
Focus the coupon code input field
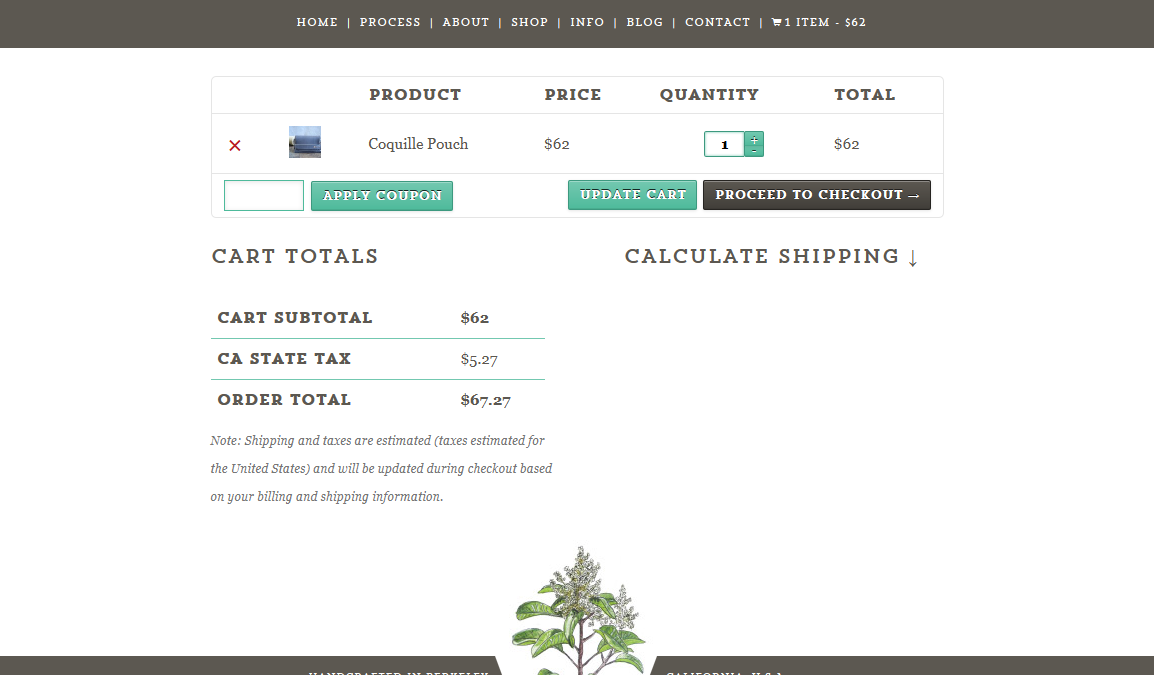(264, 196)
